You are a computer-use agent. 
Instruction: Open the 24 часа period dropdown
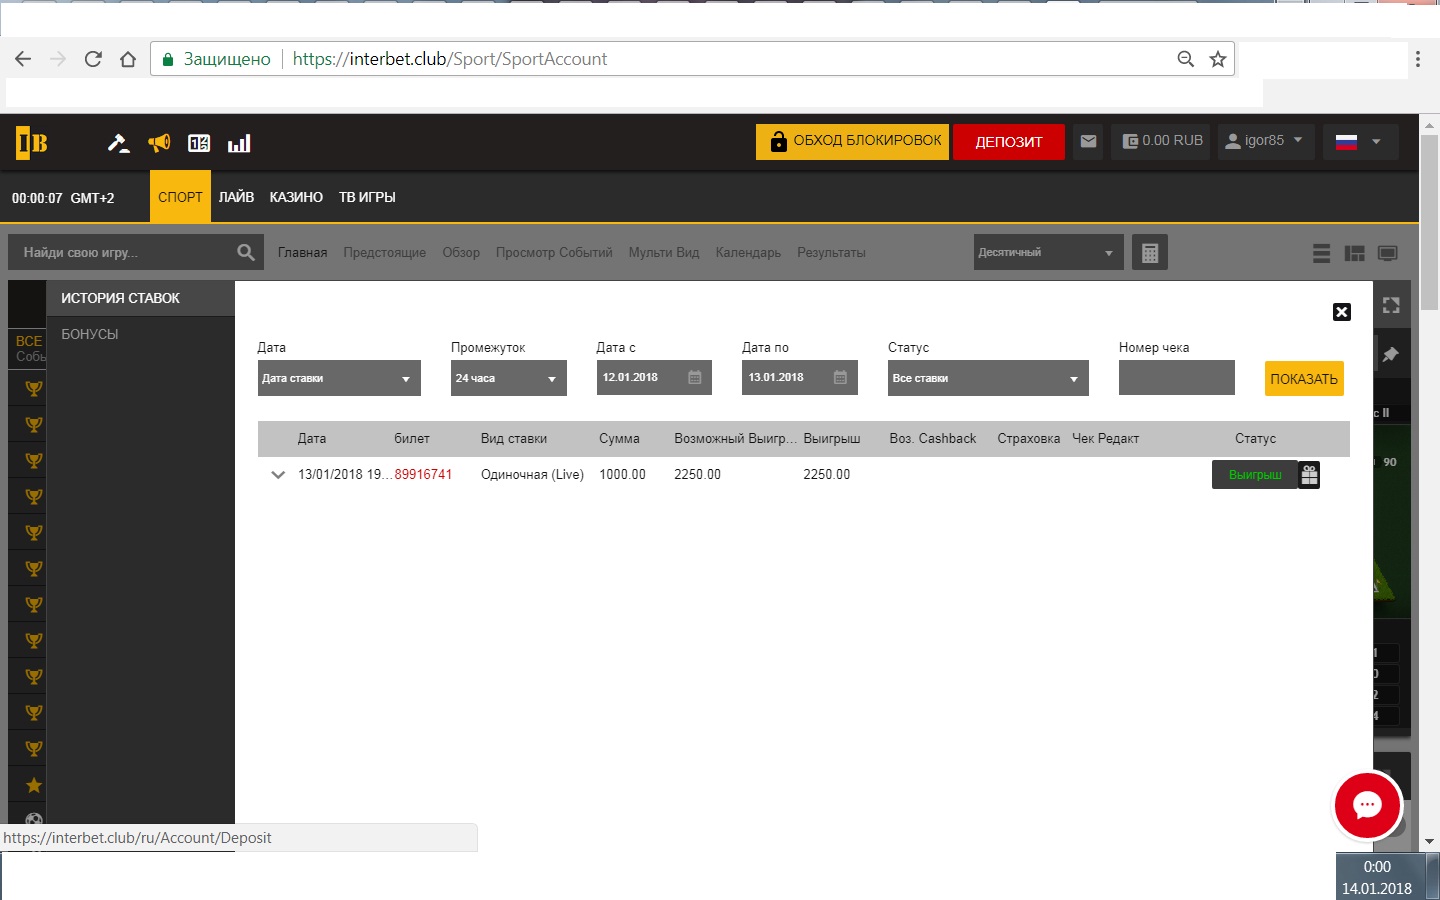(508, 379)
